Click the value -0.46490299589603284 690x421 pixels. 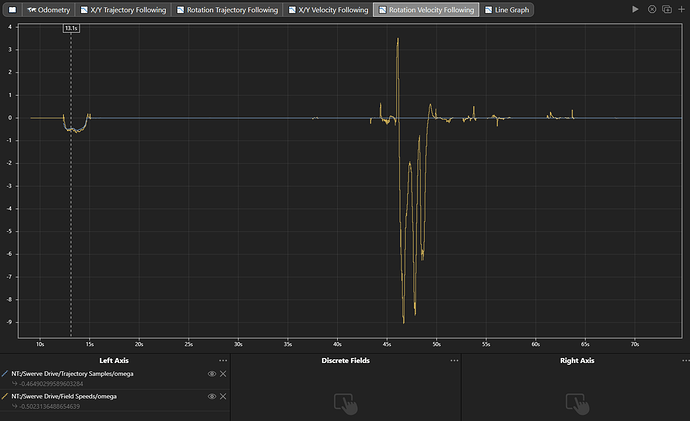[x=51, y=384]
